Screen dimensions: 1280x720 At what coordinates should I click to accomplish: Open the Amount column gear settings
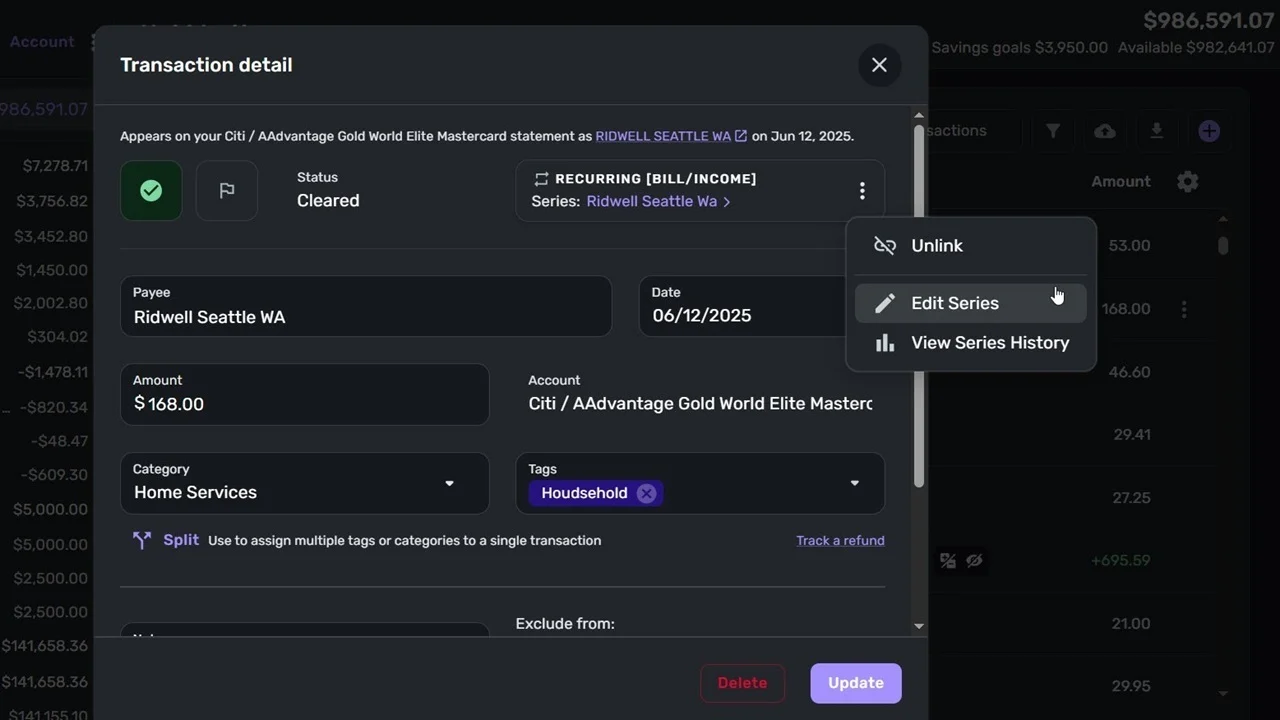tap(1187, 181)
